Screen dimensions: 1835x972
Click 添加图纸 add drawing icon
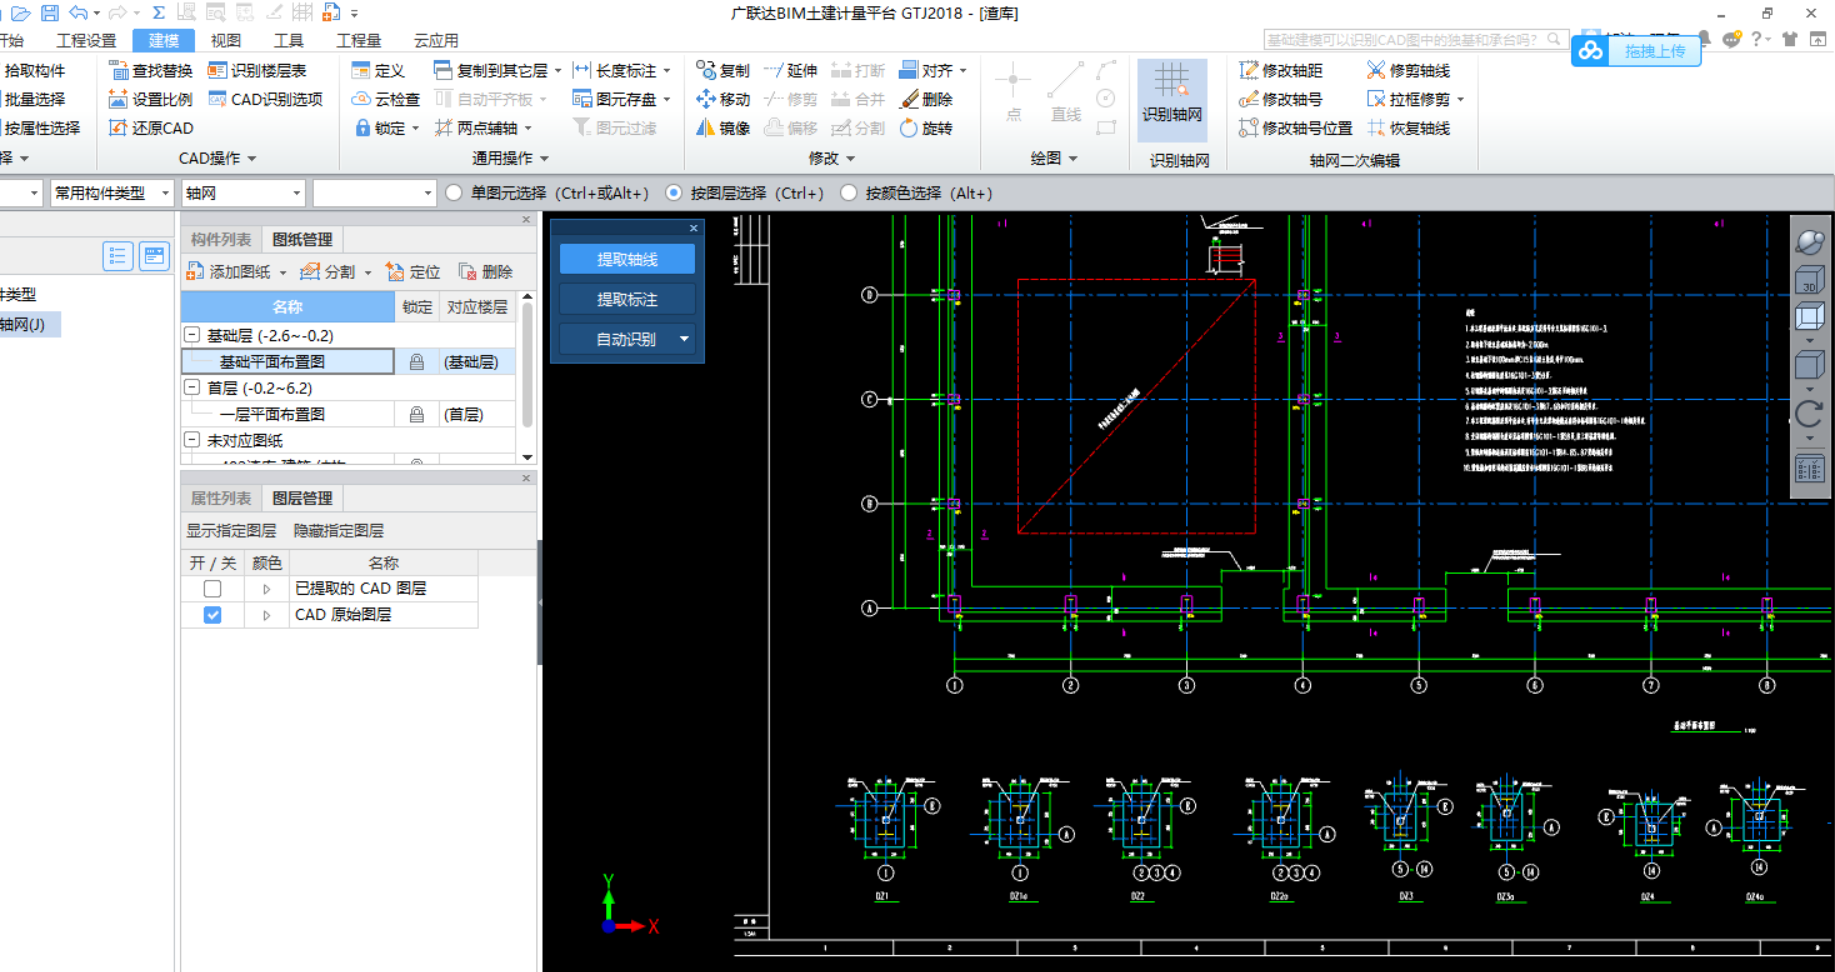click(x=195, y=272)
